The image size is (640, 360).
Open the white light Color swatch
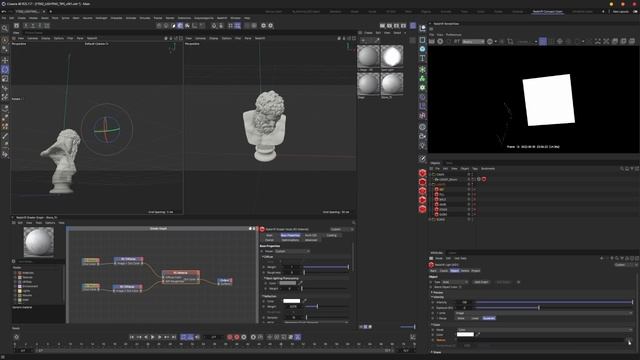[x=465, y=334]
